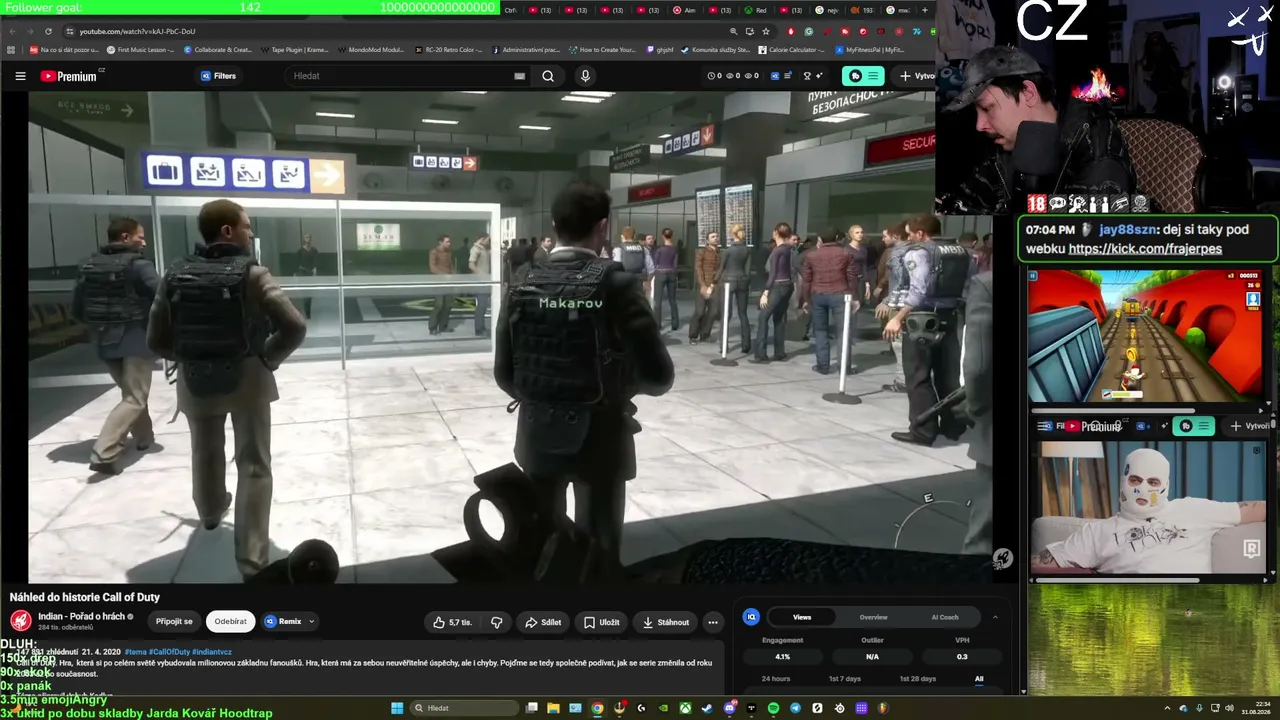Go back in browser history
This screenshot has height=720, width=1280.
pyautogui.click(x=12, y=31)
